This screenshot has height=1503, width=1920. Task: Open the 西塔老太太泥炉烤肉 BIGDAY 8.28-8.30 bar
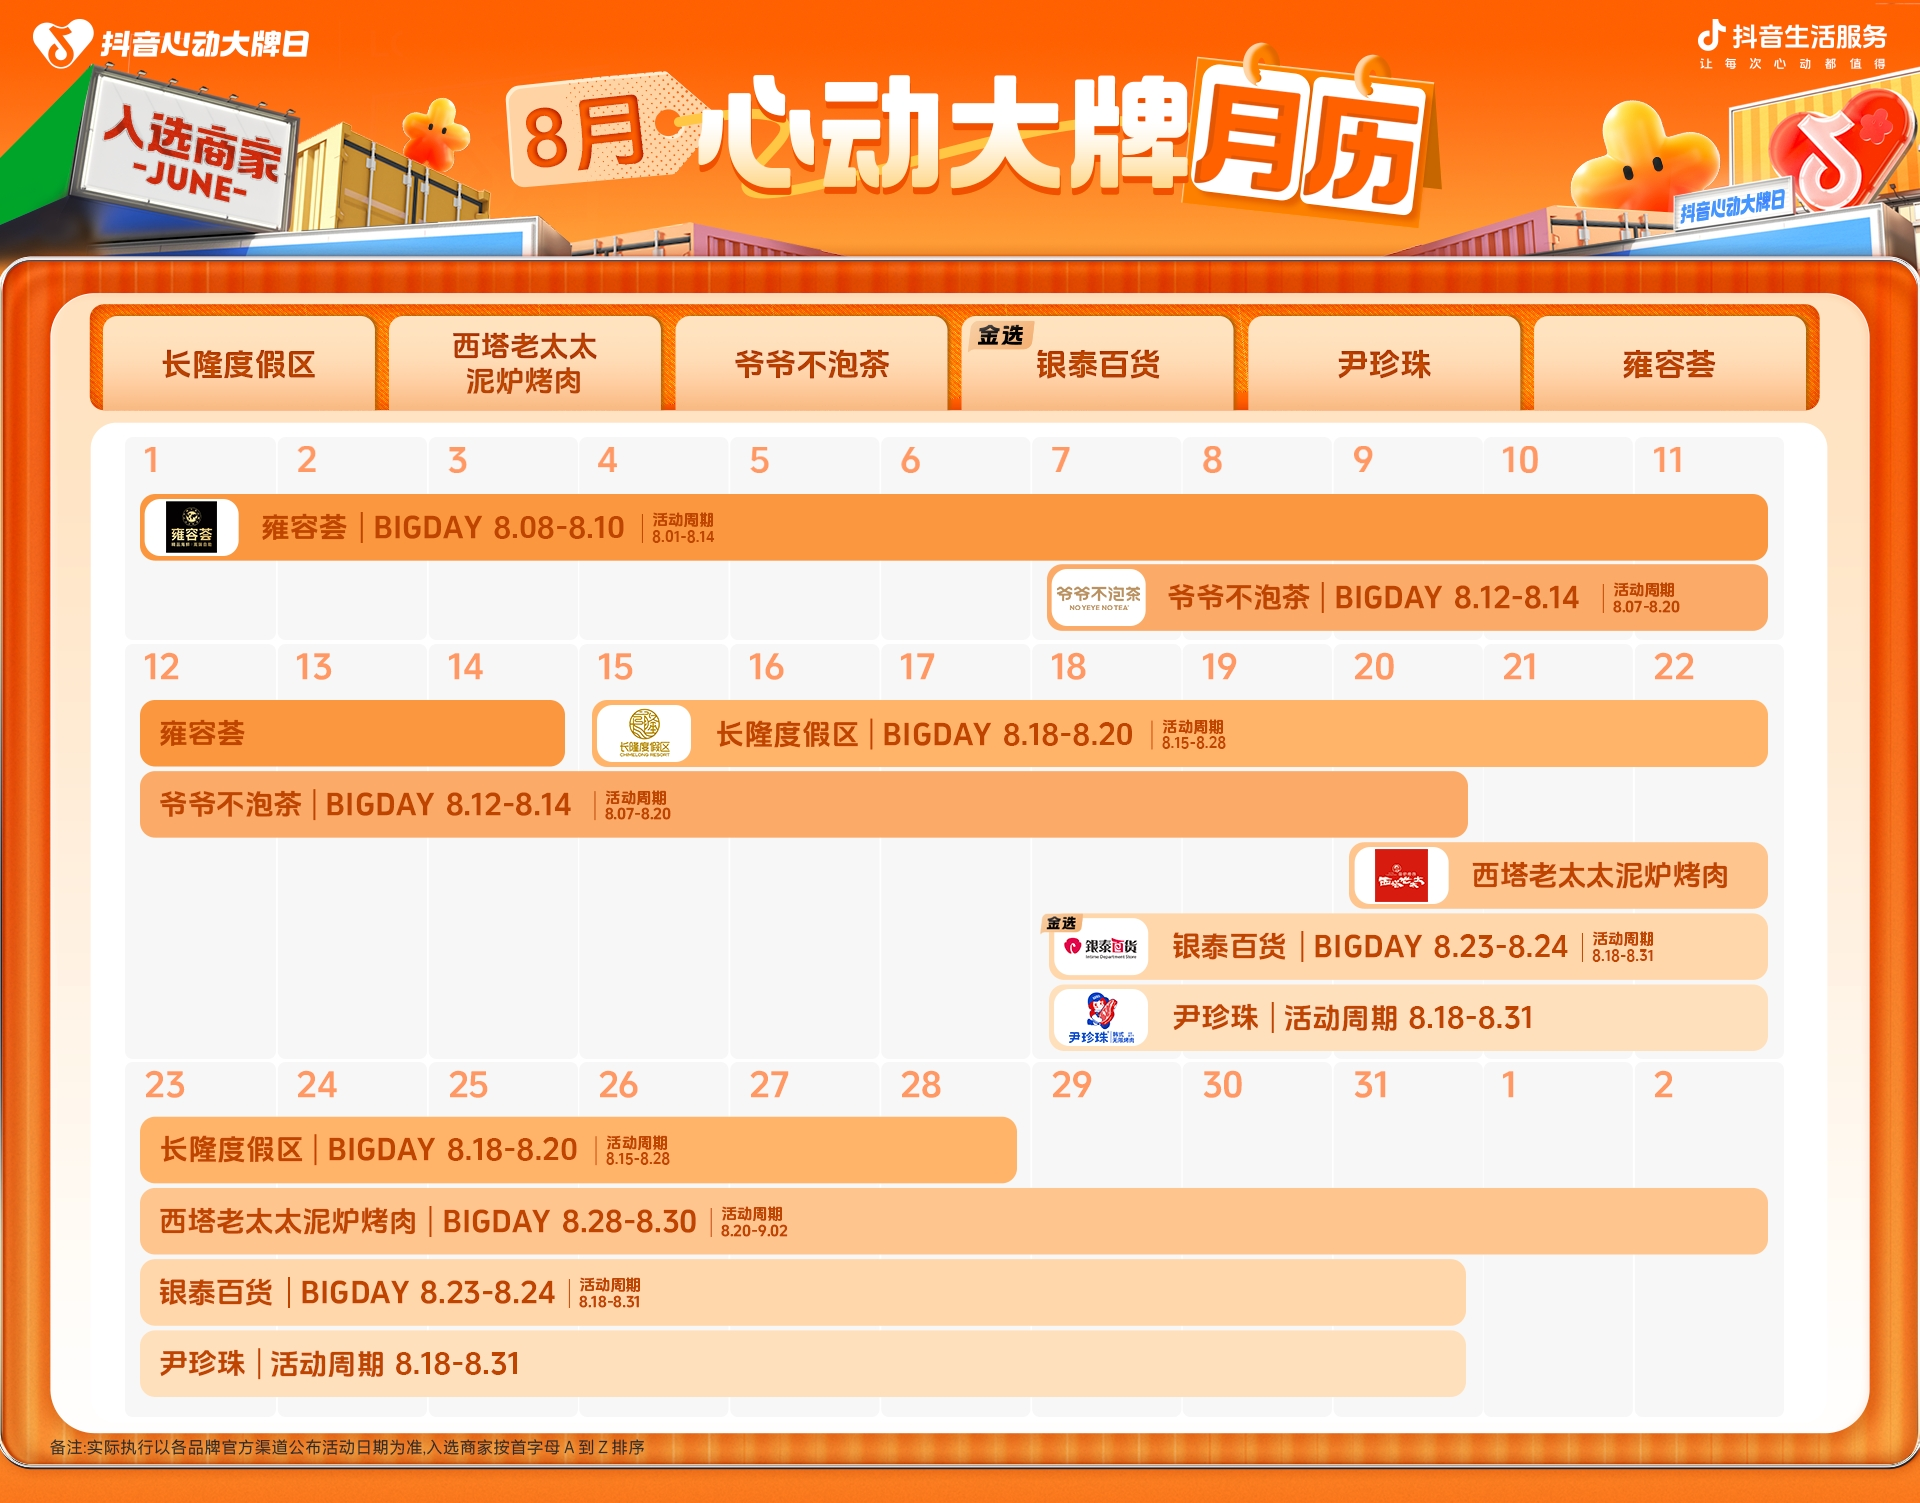pos(954,1221)
